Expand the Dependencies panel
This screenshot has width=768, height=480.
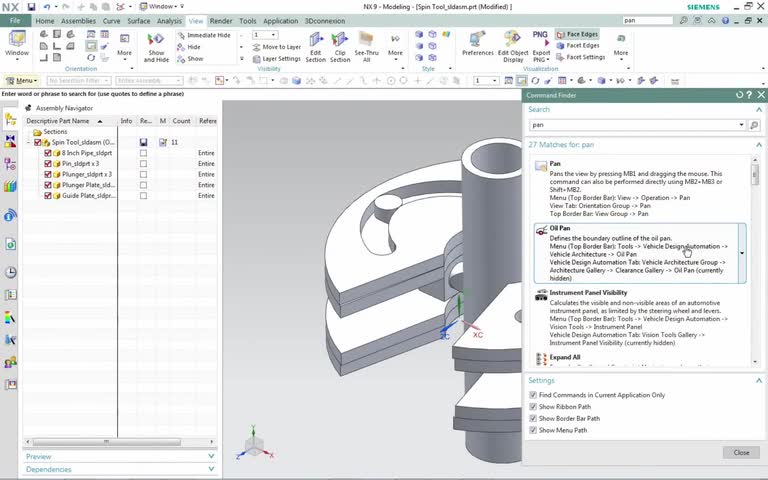coord(211,469)
